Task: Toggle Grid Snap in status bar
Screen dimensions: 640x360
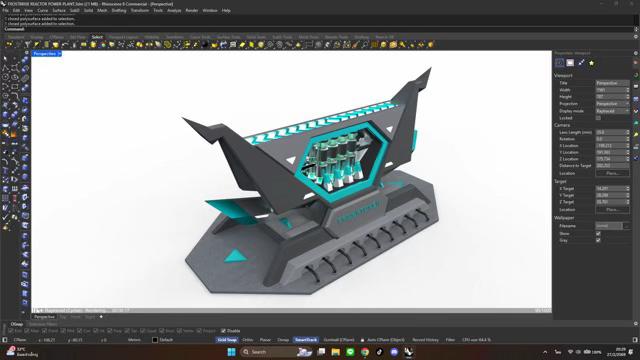Action: coord(227,340)
